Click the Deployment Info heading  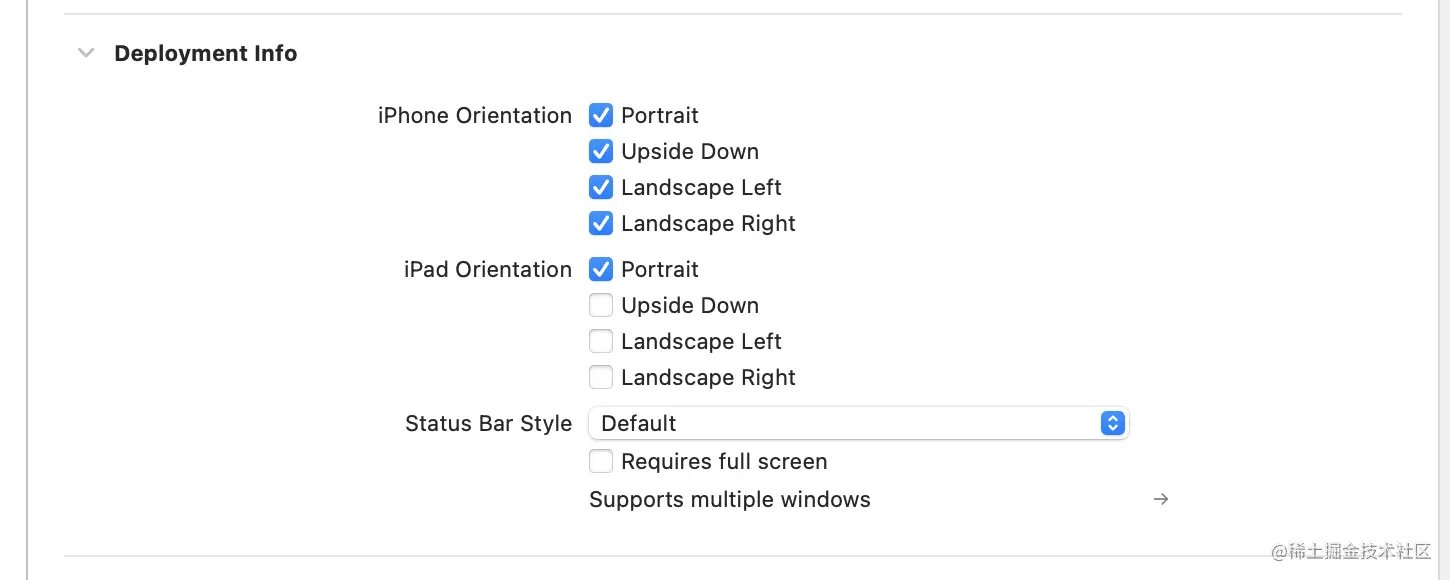(205, 53)
